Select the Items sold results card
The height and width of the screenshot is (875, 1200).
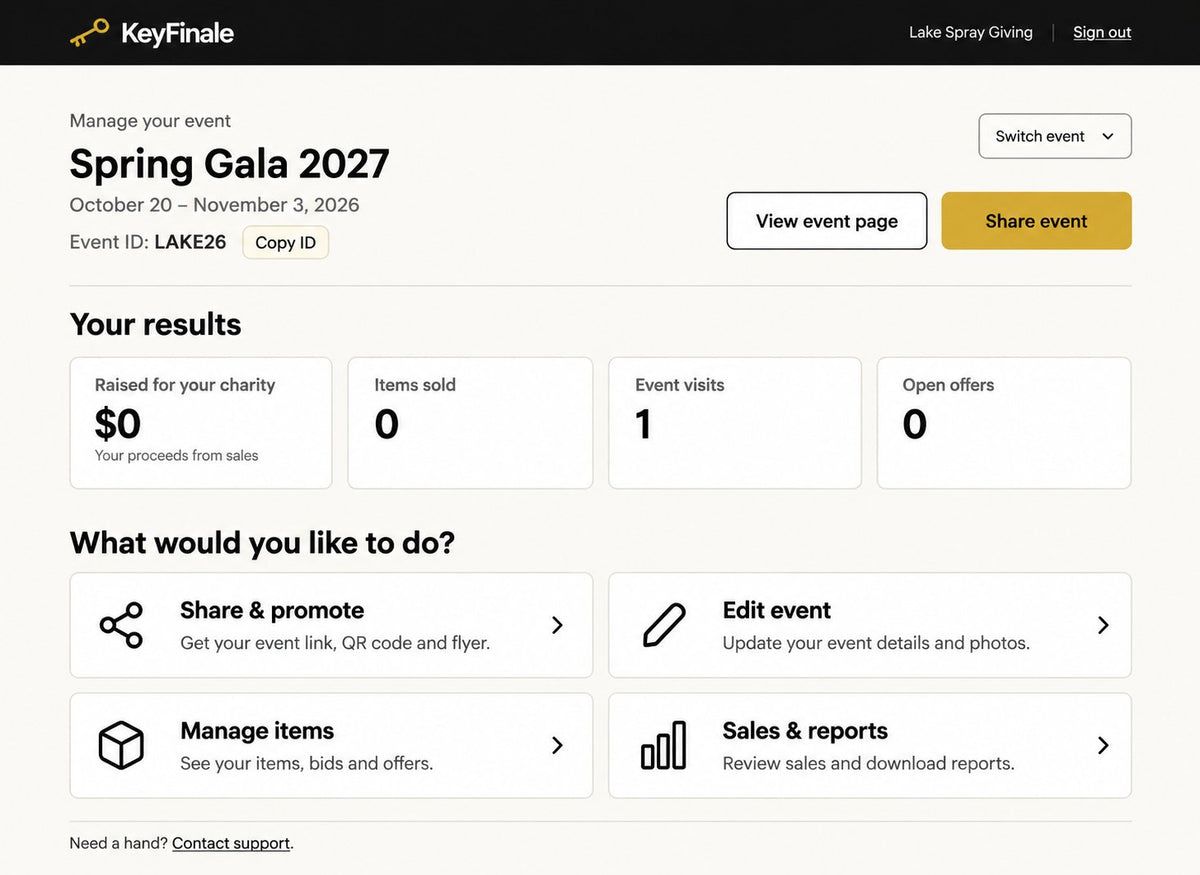(470, 423)
